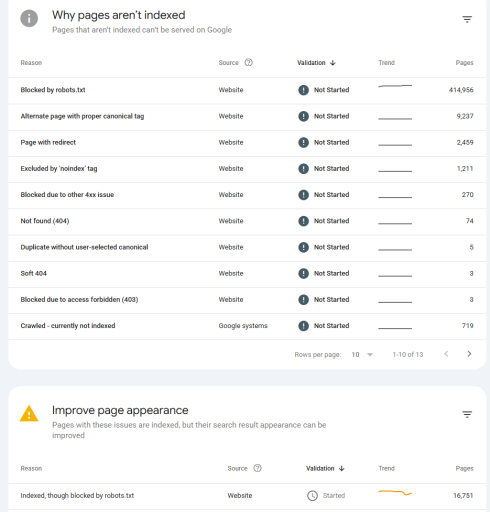The height and width of the screenshot is (512, 490).
Task: Click the Pages column header in first table
Action: pyautogui.click(x=464, y=63)
